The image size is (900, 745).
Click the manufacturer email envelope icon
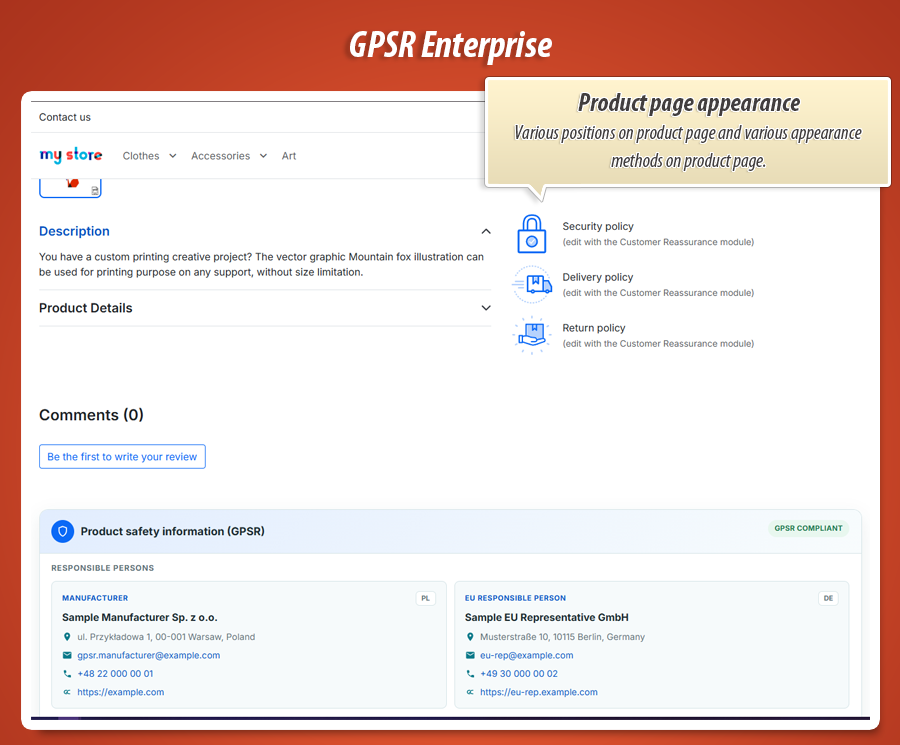point(67,655)
